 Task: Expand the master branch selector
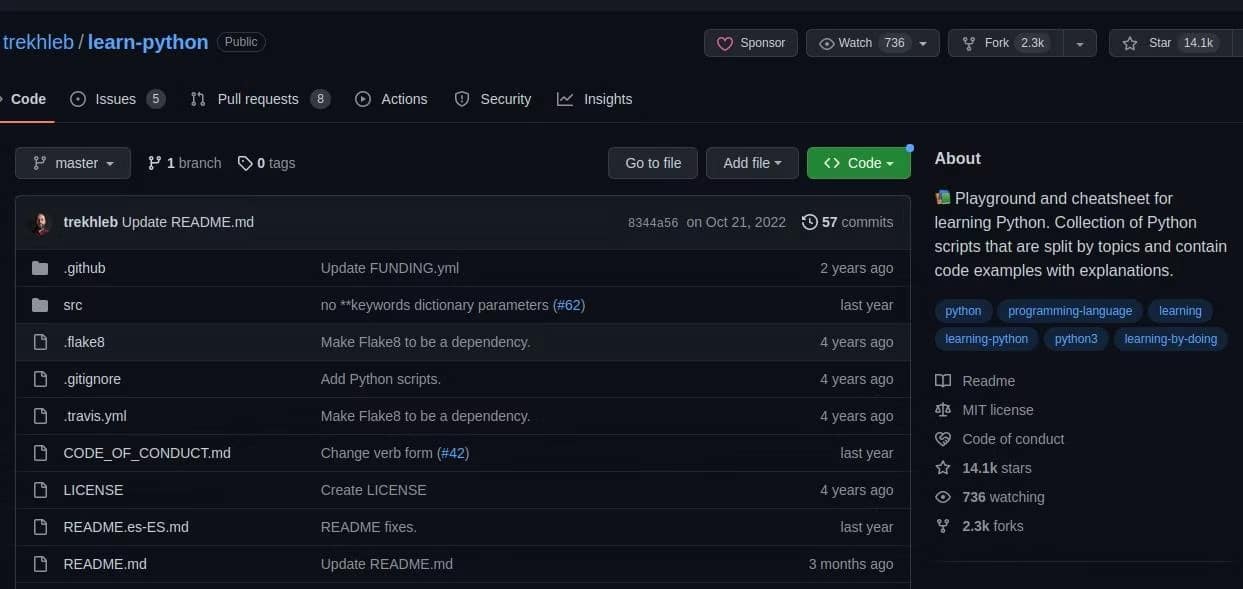point(72,162)
